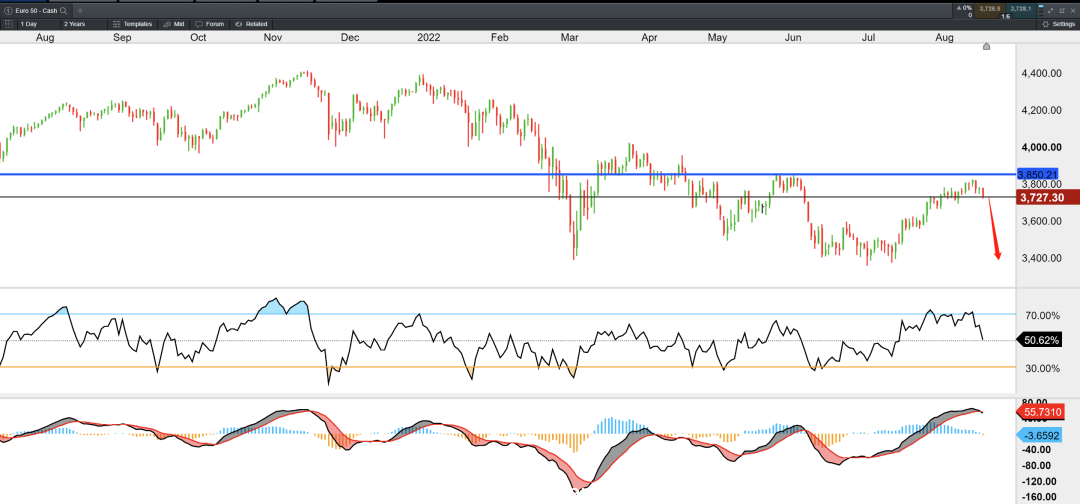Screen dimensions: 1080x504
Task: Click the buy price 3,728.1 box
Action: (x=1021, y=8)
